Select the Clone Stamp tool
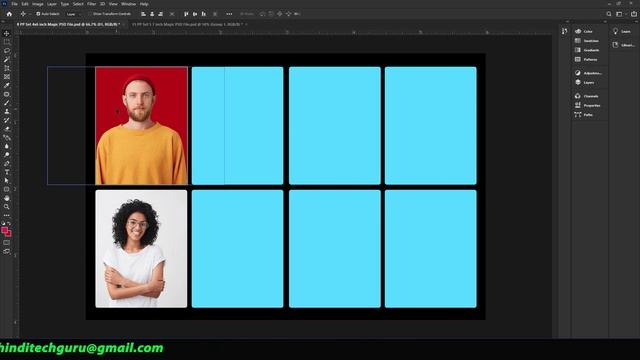The width and height of the screenshot is (640, 360). pyautogui.click(x=7, y=111)
